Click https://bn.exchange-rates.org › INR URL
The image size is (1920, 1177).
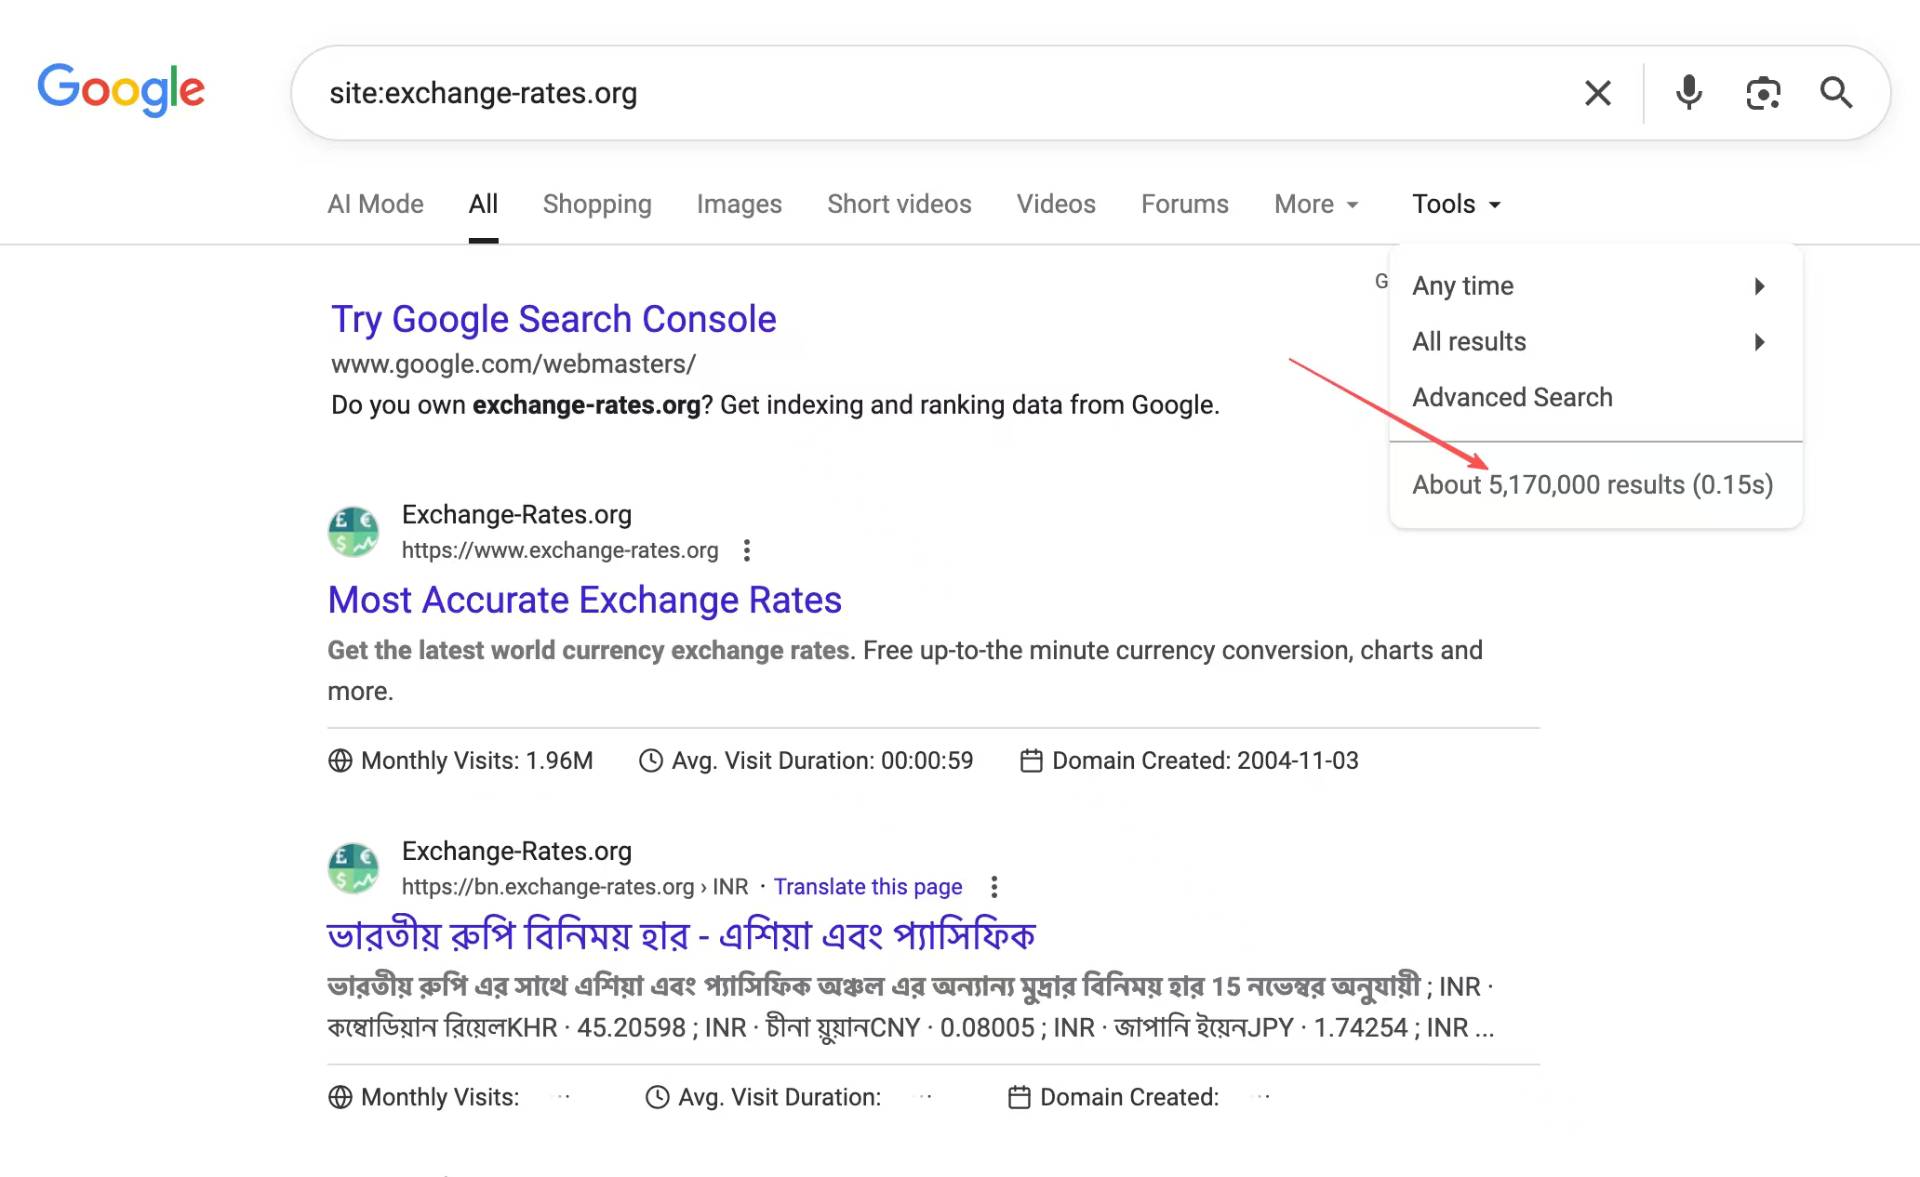click(x=575, y=887)
